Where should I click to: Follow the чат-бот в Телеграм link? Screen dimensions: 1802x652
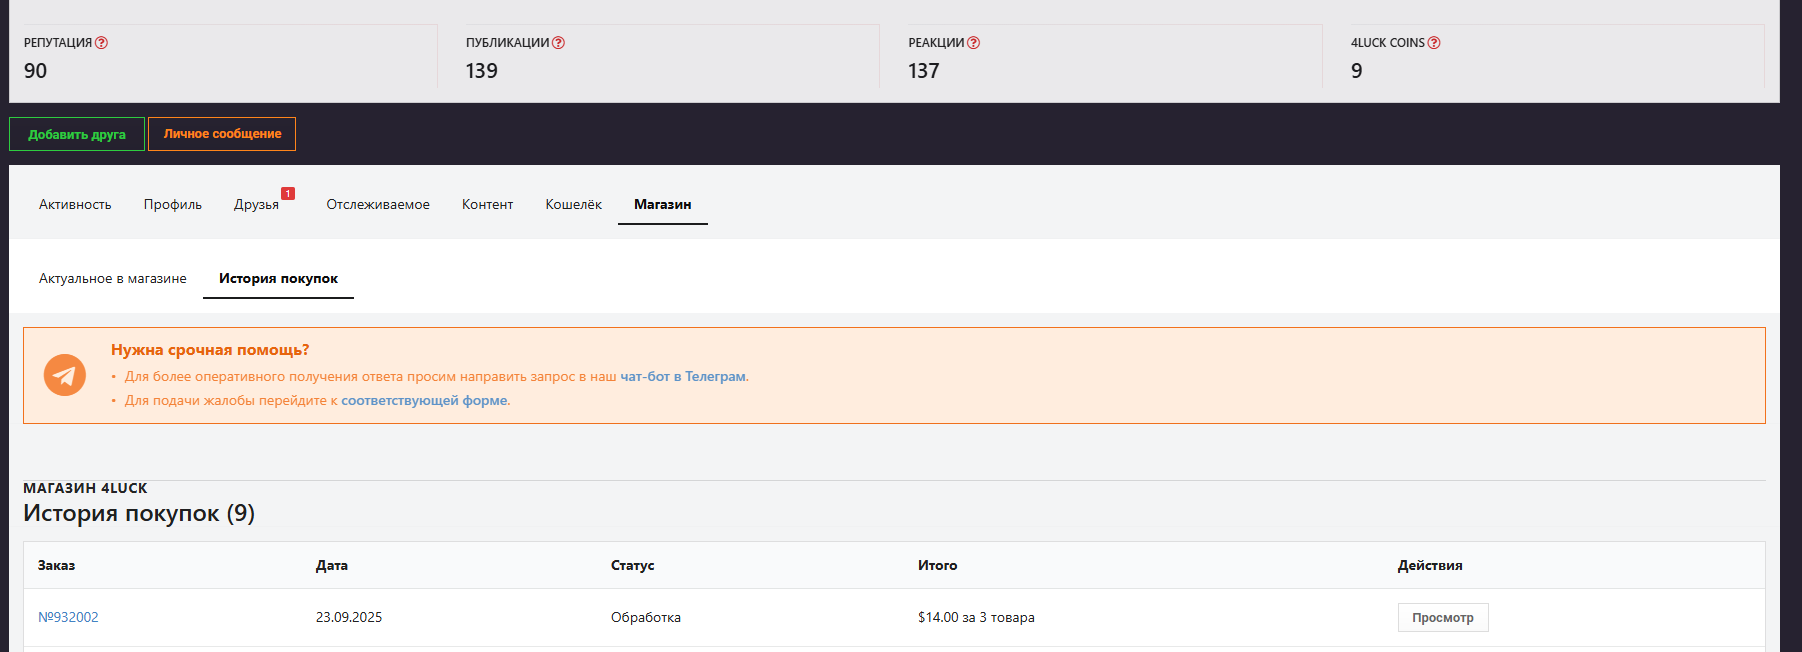pyautogui.click(x=682, y=377)
